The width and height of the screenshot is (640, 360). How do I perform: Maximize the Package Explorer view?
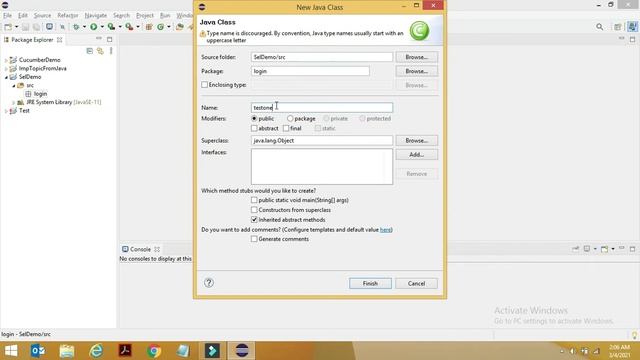109,39
